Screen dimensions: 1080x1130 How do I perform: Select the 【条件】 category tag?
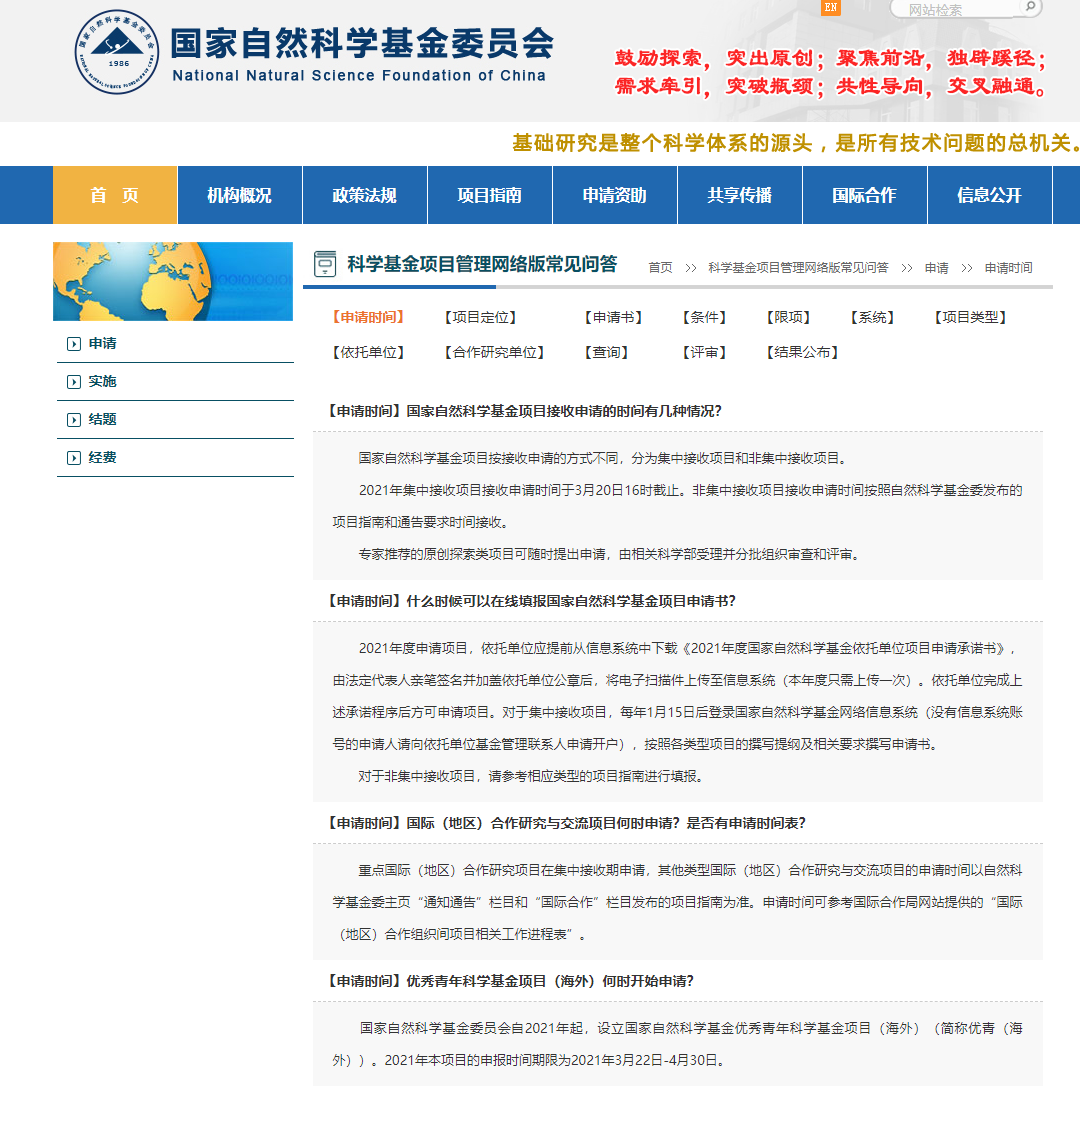[705, 317]
